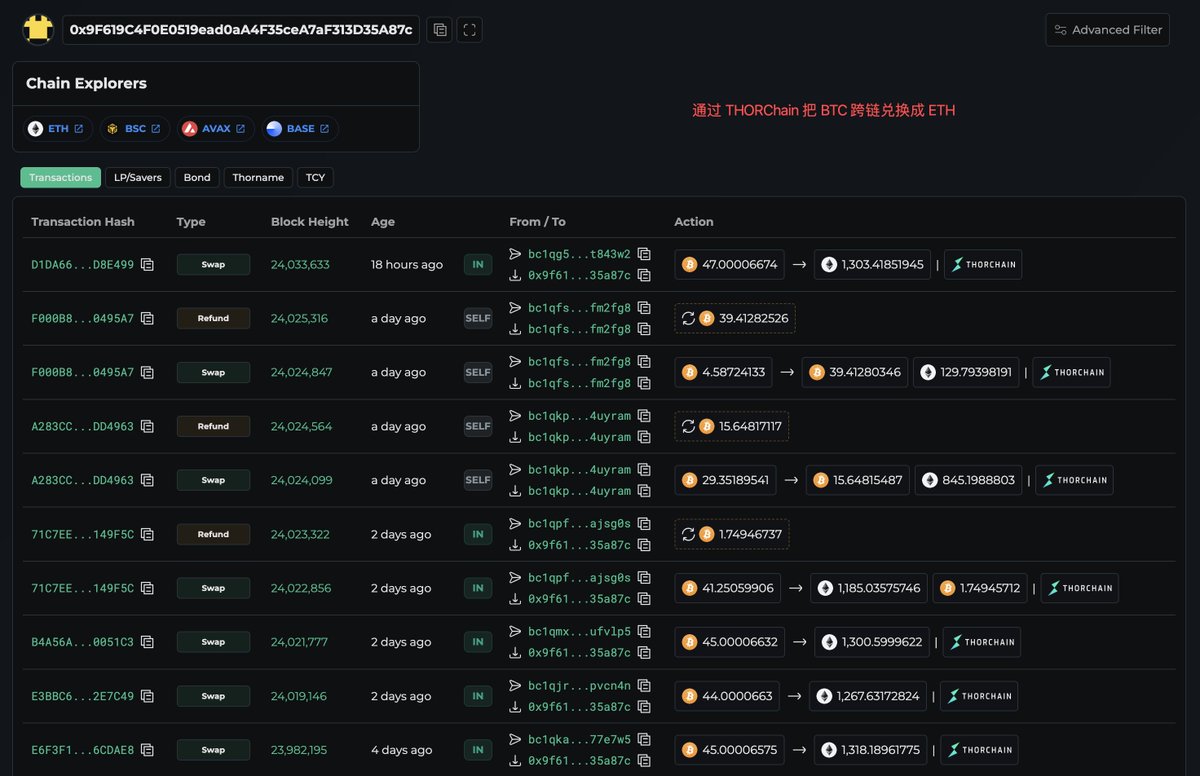
Task: Switch to the Bond tab
Action: click(x=197, y=177)
